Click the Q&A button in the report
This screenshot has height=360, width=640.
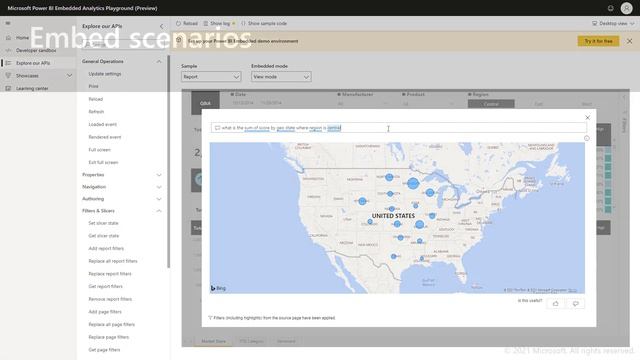pyautogui.click(x=205, y=103)
